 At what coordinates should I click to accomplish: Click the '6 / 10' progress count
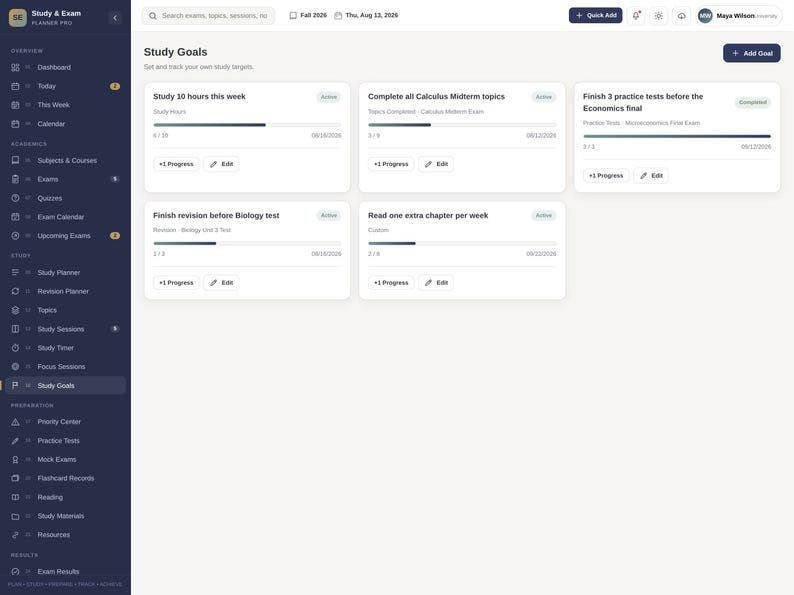(x=161, y=136)
